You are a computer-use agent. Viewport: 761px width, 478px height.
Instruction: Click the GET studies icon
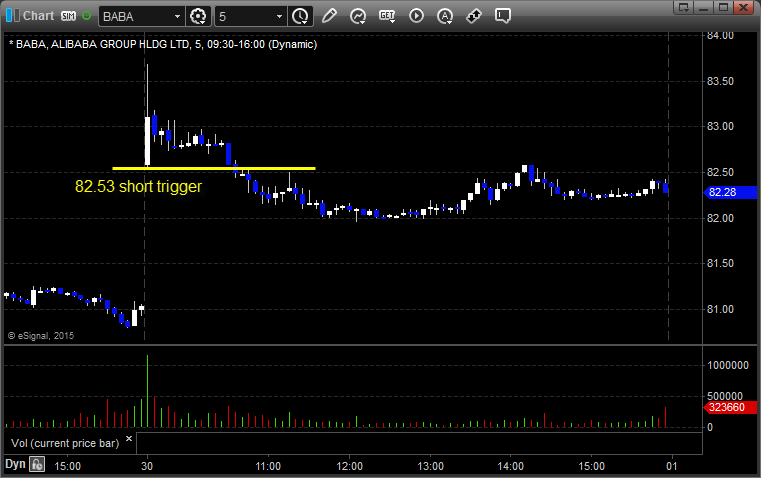coord(387,16)
